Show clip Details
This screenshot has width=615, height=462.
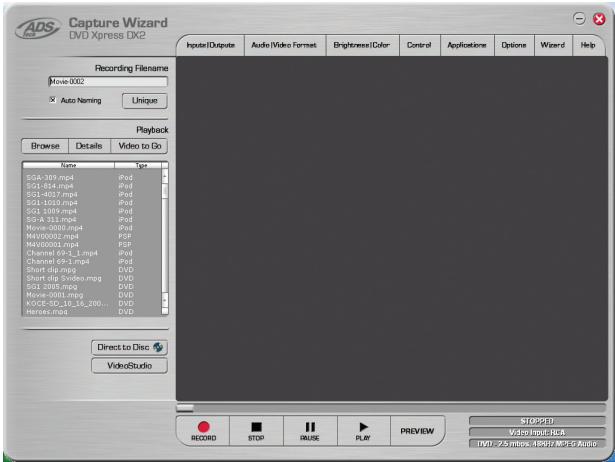coord(89,146)
